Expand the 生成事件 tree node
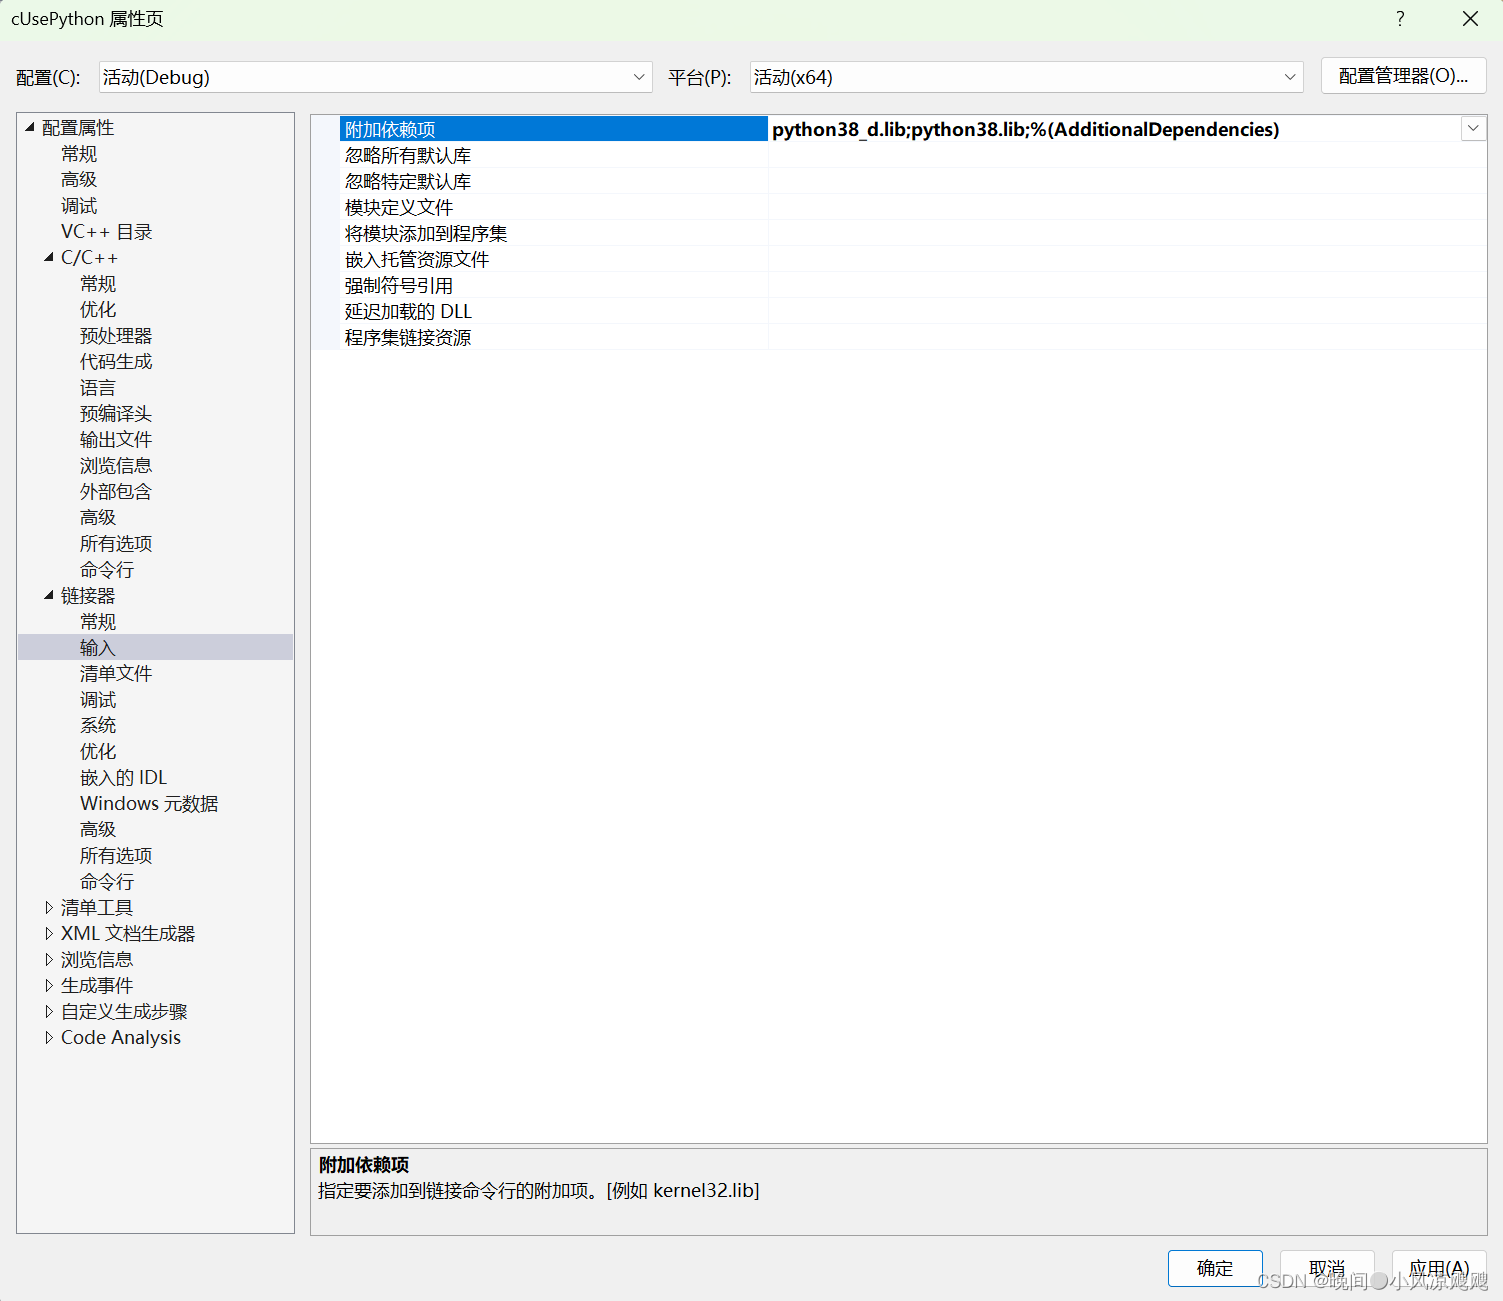 pyautogui.click(x=50, y=985)
